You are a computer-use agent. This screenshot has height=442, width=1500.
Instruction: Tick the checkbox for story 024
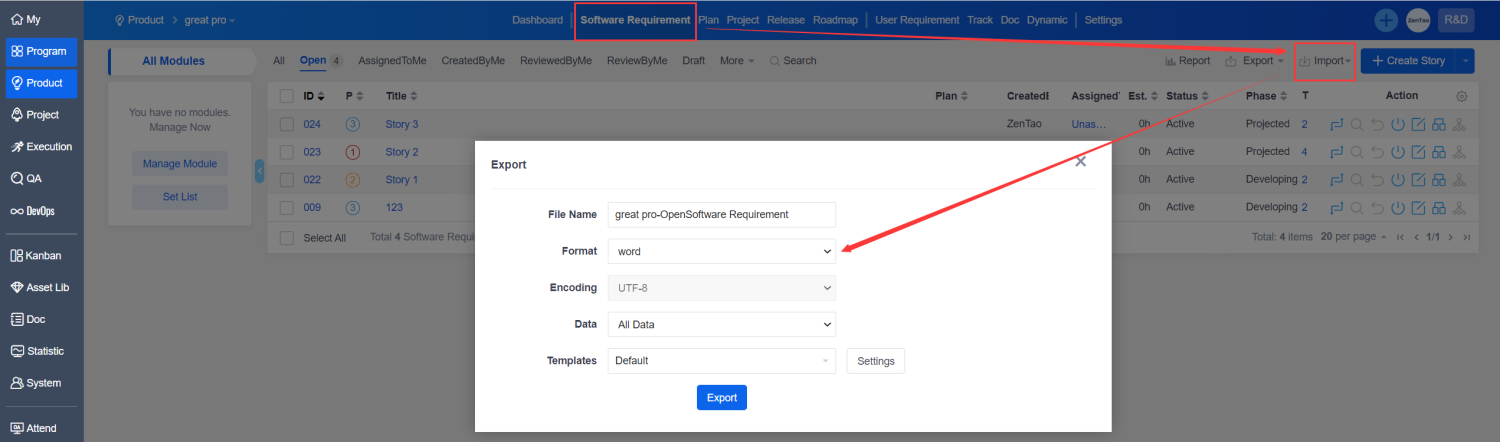coord(287,124)
